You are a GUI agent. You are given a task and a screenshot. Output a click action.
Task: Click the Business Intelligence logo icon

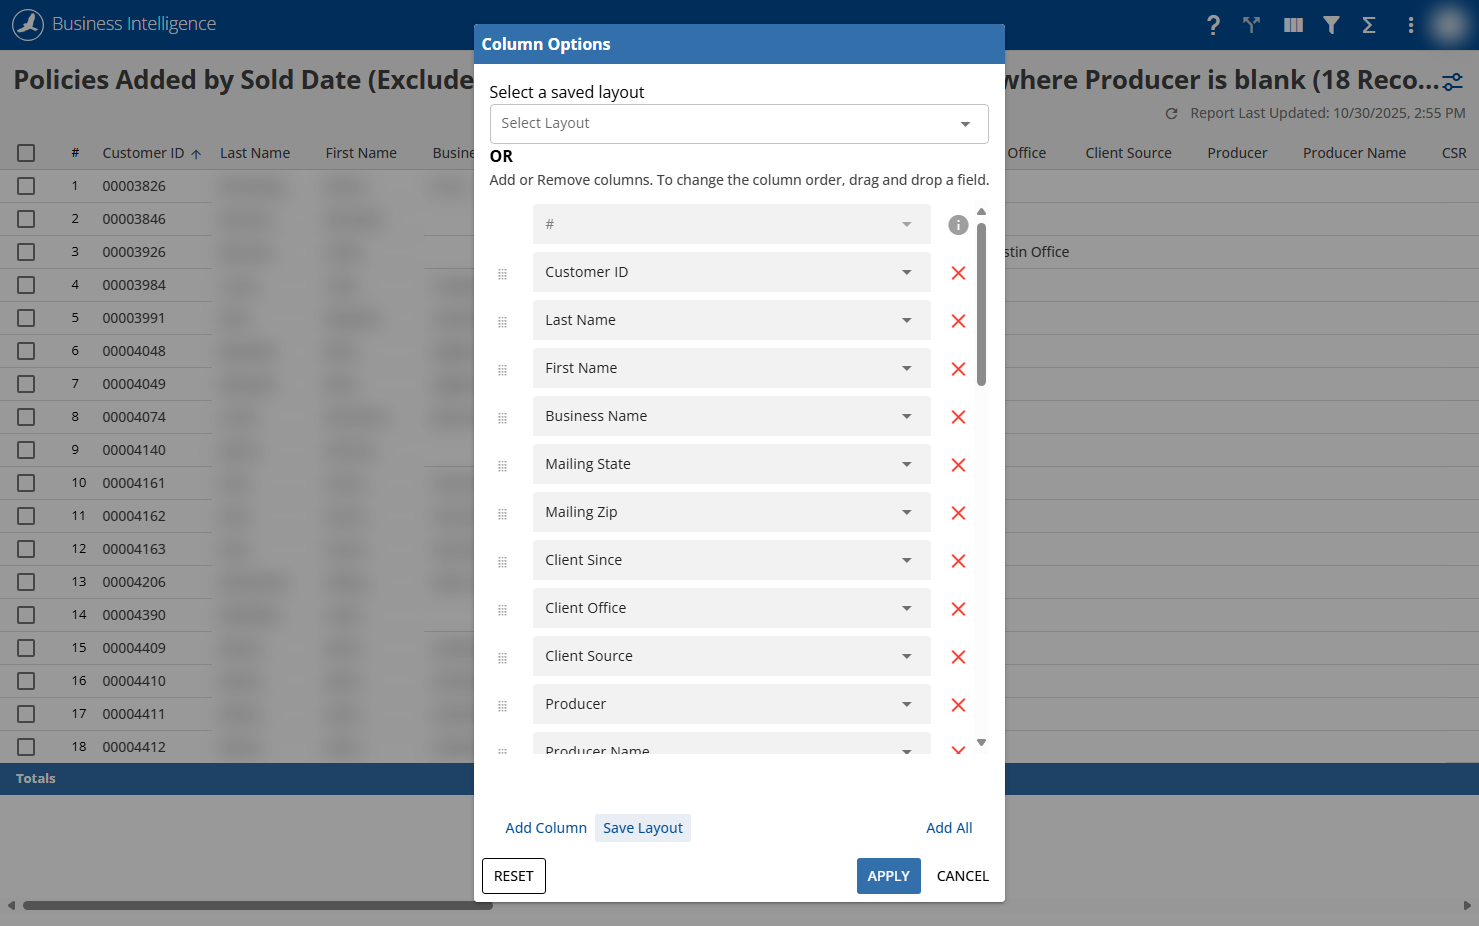tap(28, 24)
